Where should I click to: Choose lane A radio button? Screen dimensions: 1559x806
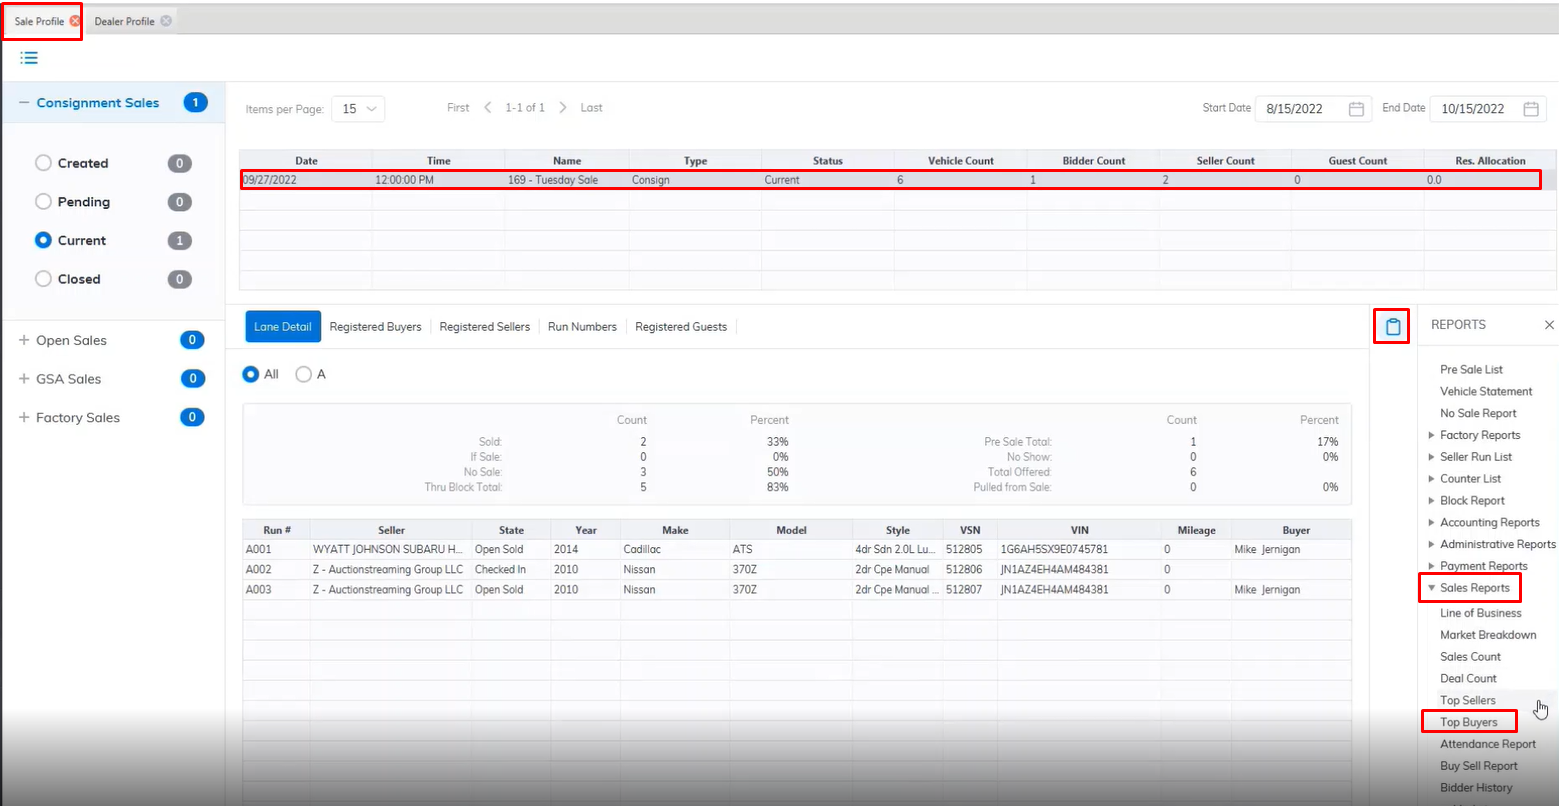[303, 374]
